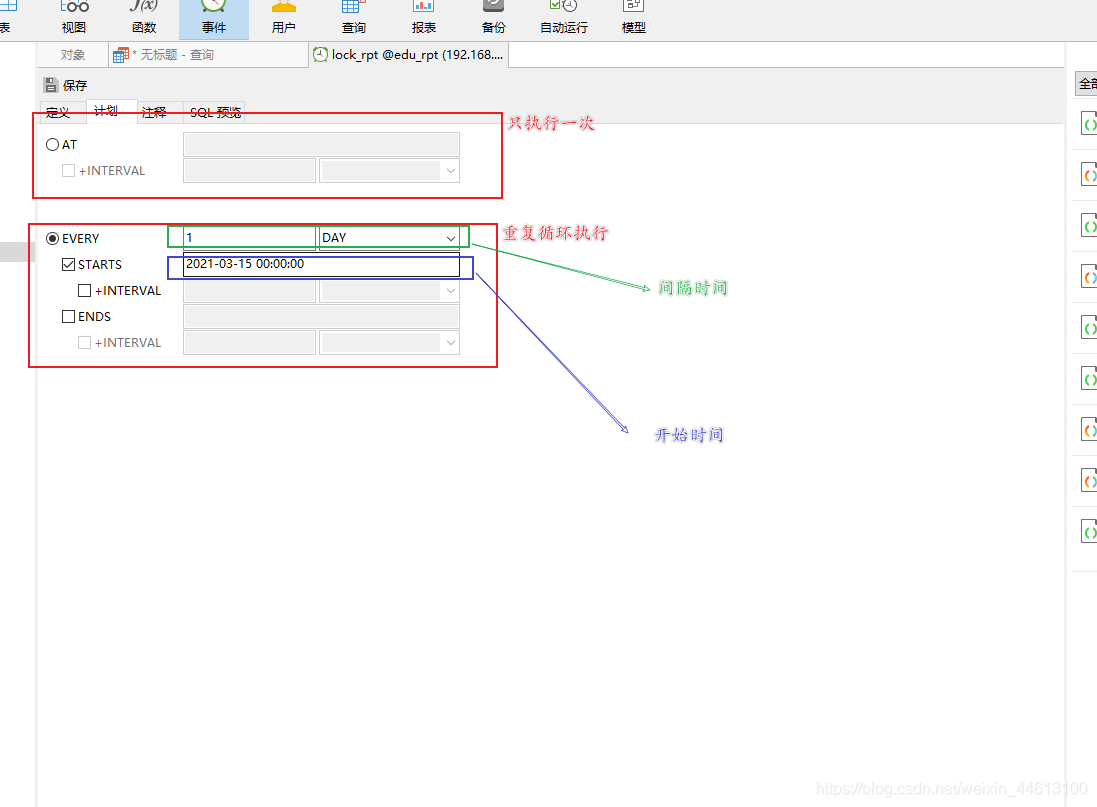Screen dimensions: 1097x807
Task: Click the 保存 save disk icon
Action: pyautogui.click(x=50, y=85)
